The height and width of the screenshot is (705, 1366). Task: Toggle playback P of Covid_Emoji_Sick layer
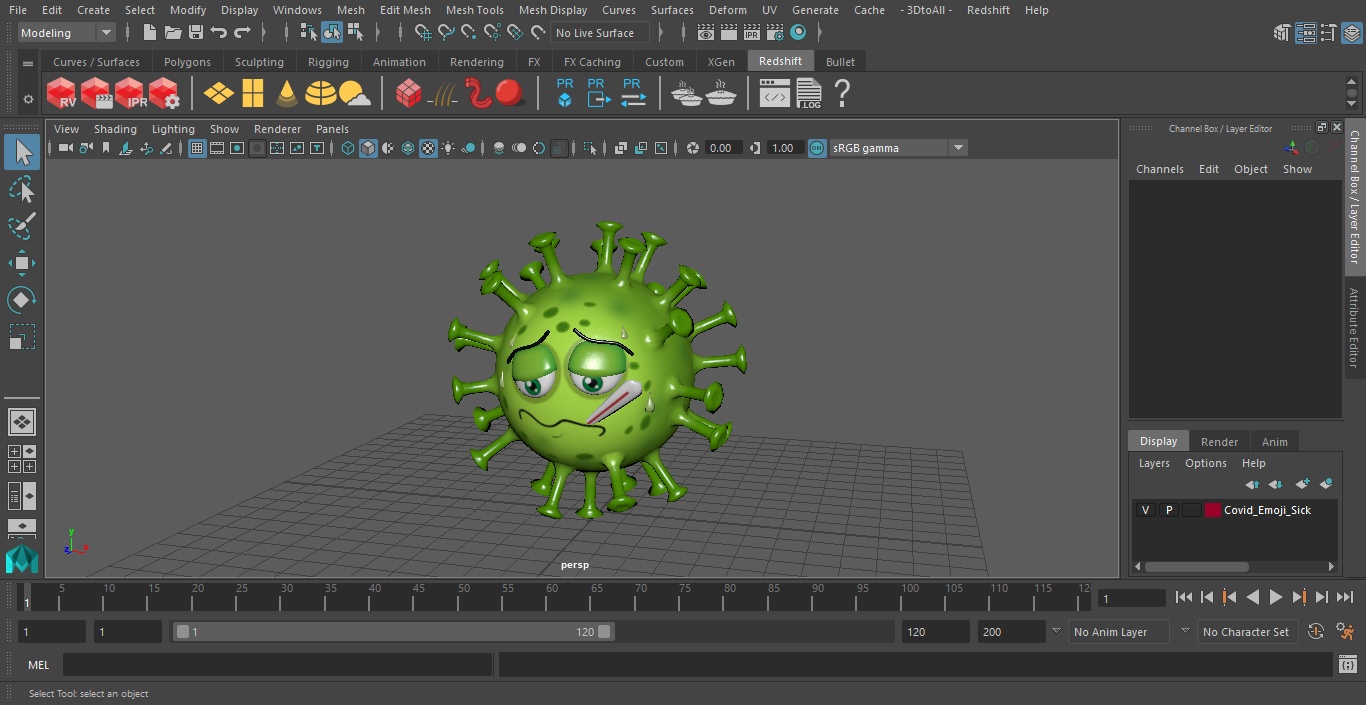[x=1168, y=510]
